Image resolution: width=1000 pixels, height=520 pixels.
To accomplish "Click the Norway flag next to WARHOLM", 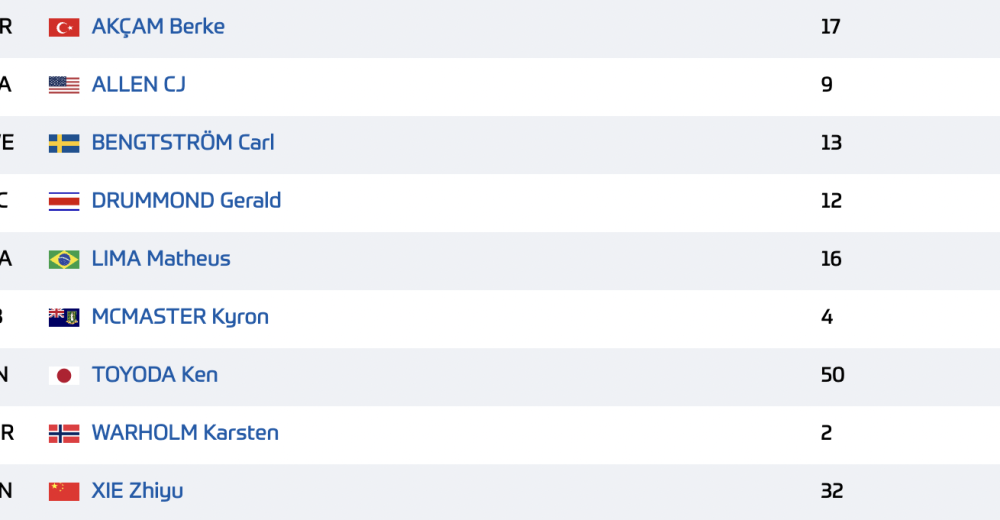I will pos(64,433).
